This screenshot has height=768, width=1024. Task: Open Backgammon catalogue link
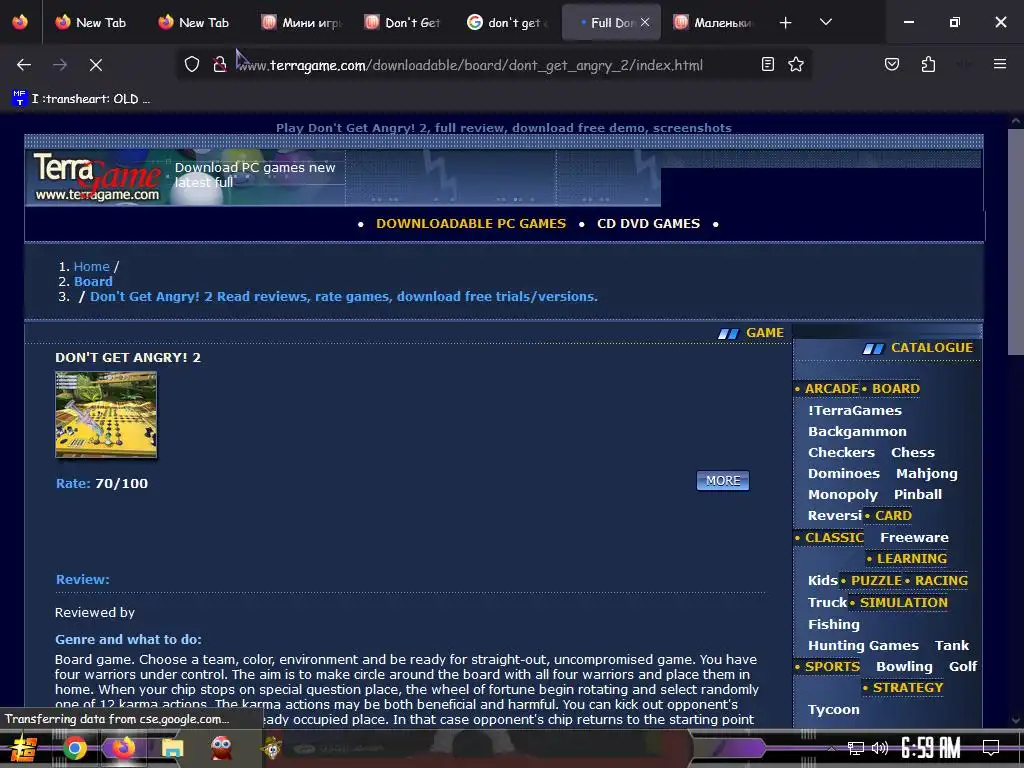[x=857, y=432]
